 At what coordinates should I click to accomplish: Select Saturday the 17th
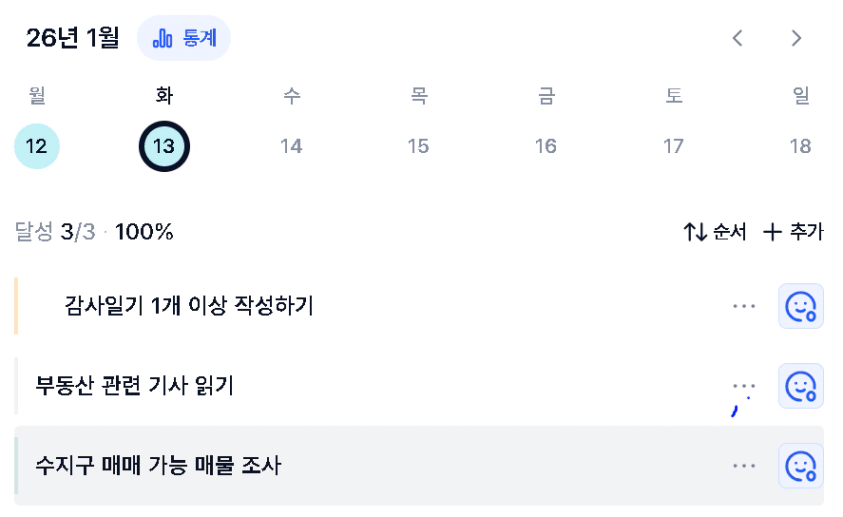pos(673,146)
